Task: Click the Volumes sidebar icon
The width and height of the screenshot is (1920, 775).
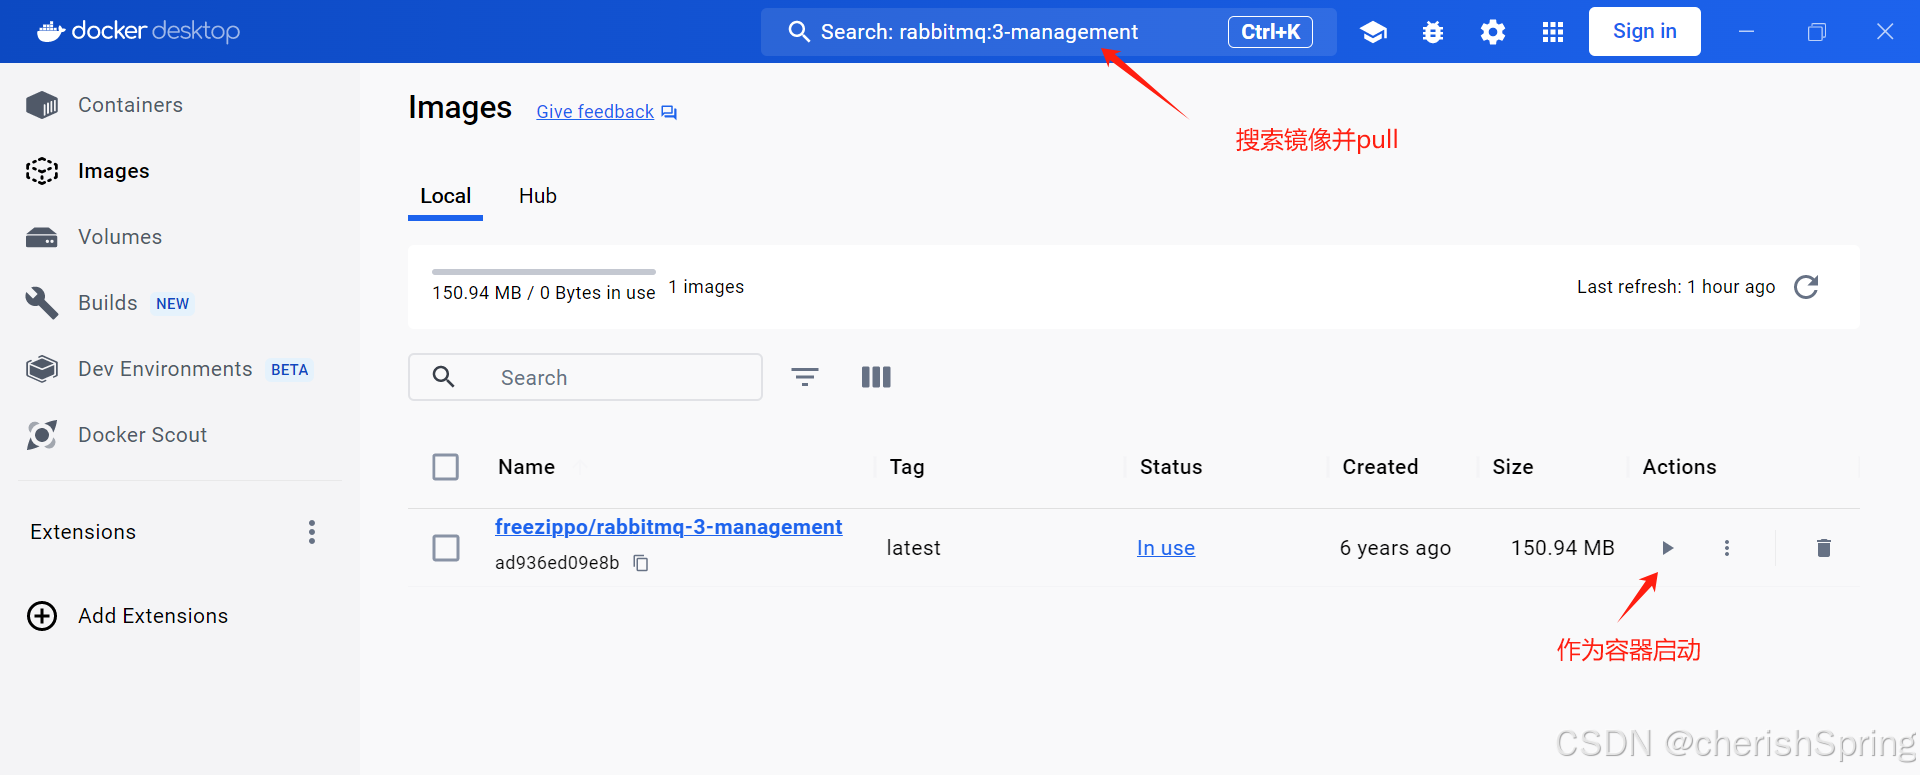Action: (x=42, y=237)
